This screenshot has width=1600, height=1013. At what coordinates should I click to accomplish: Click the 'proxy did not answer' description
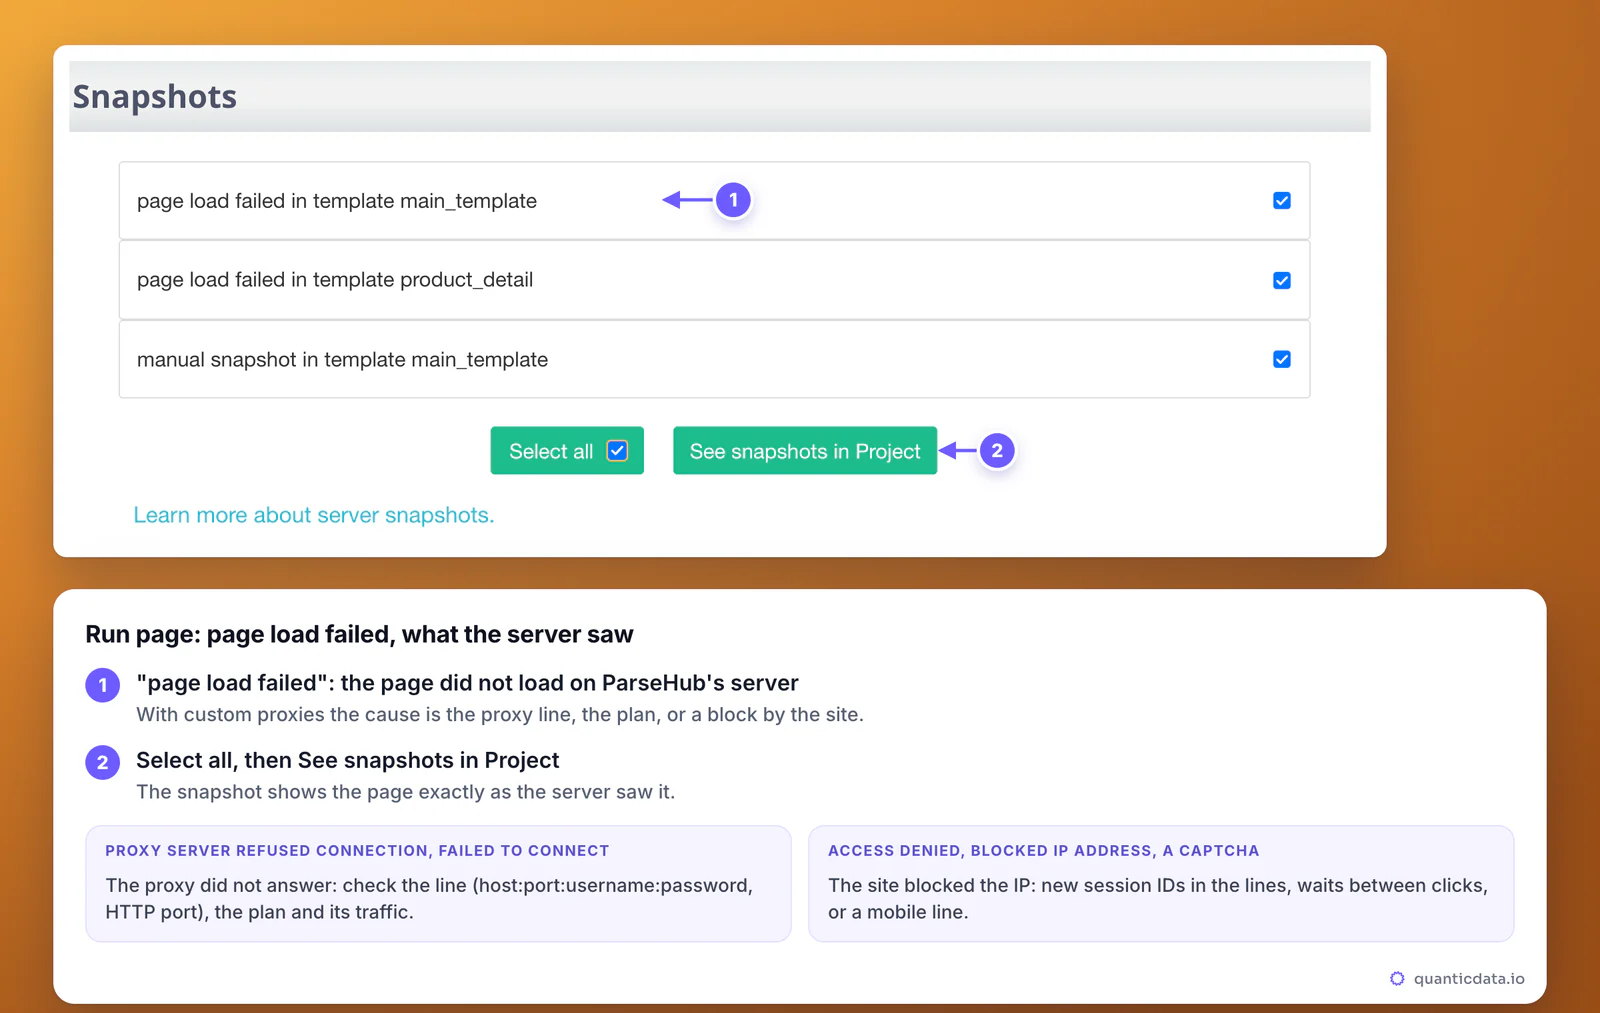tap(429, 899)
